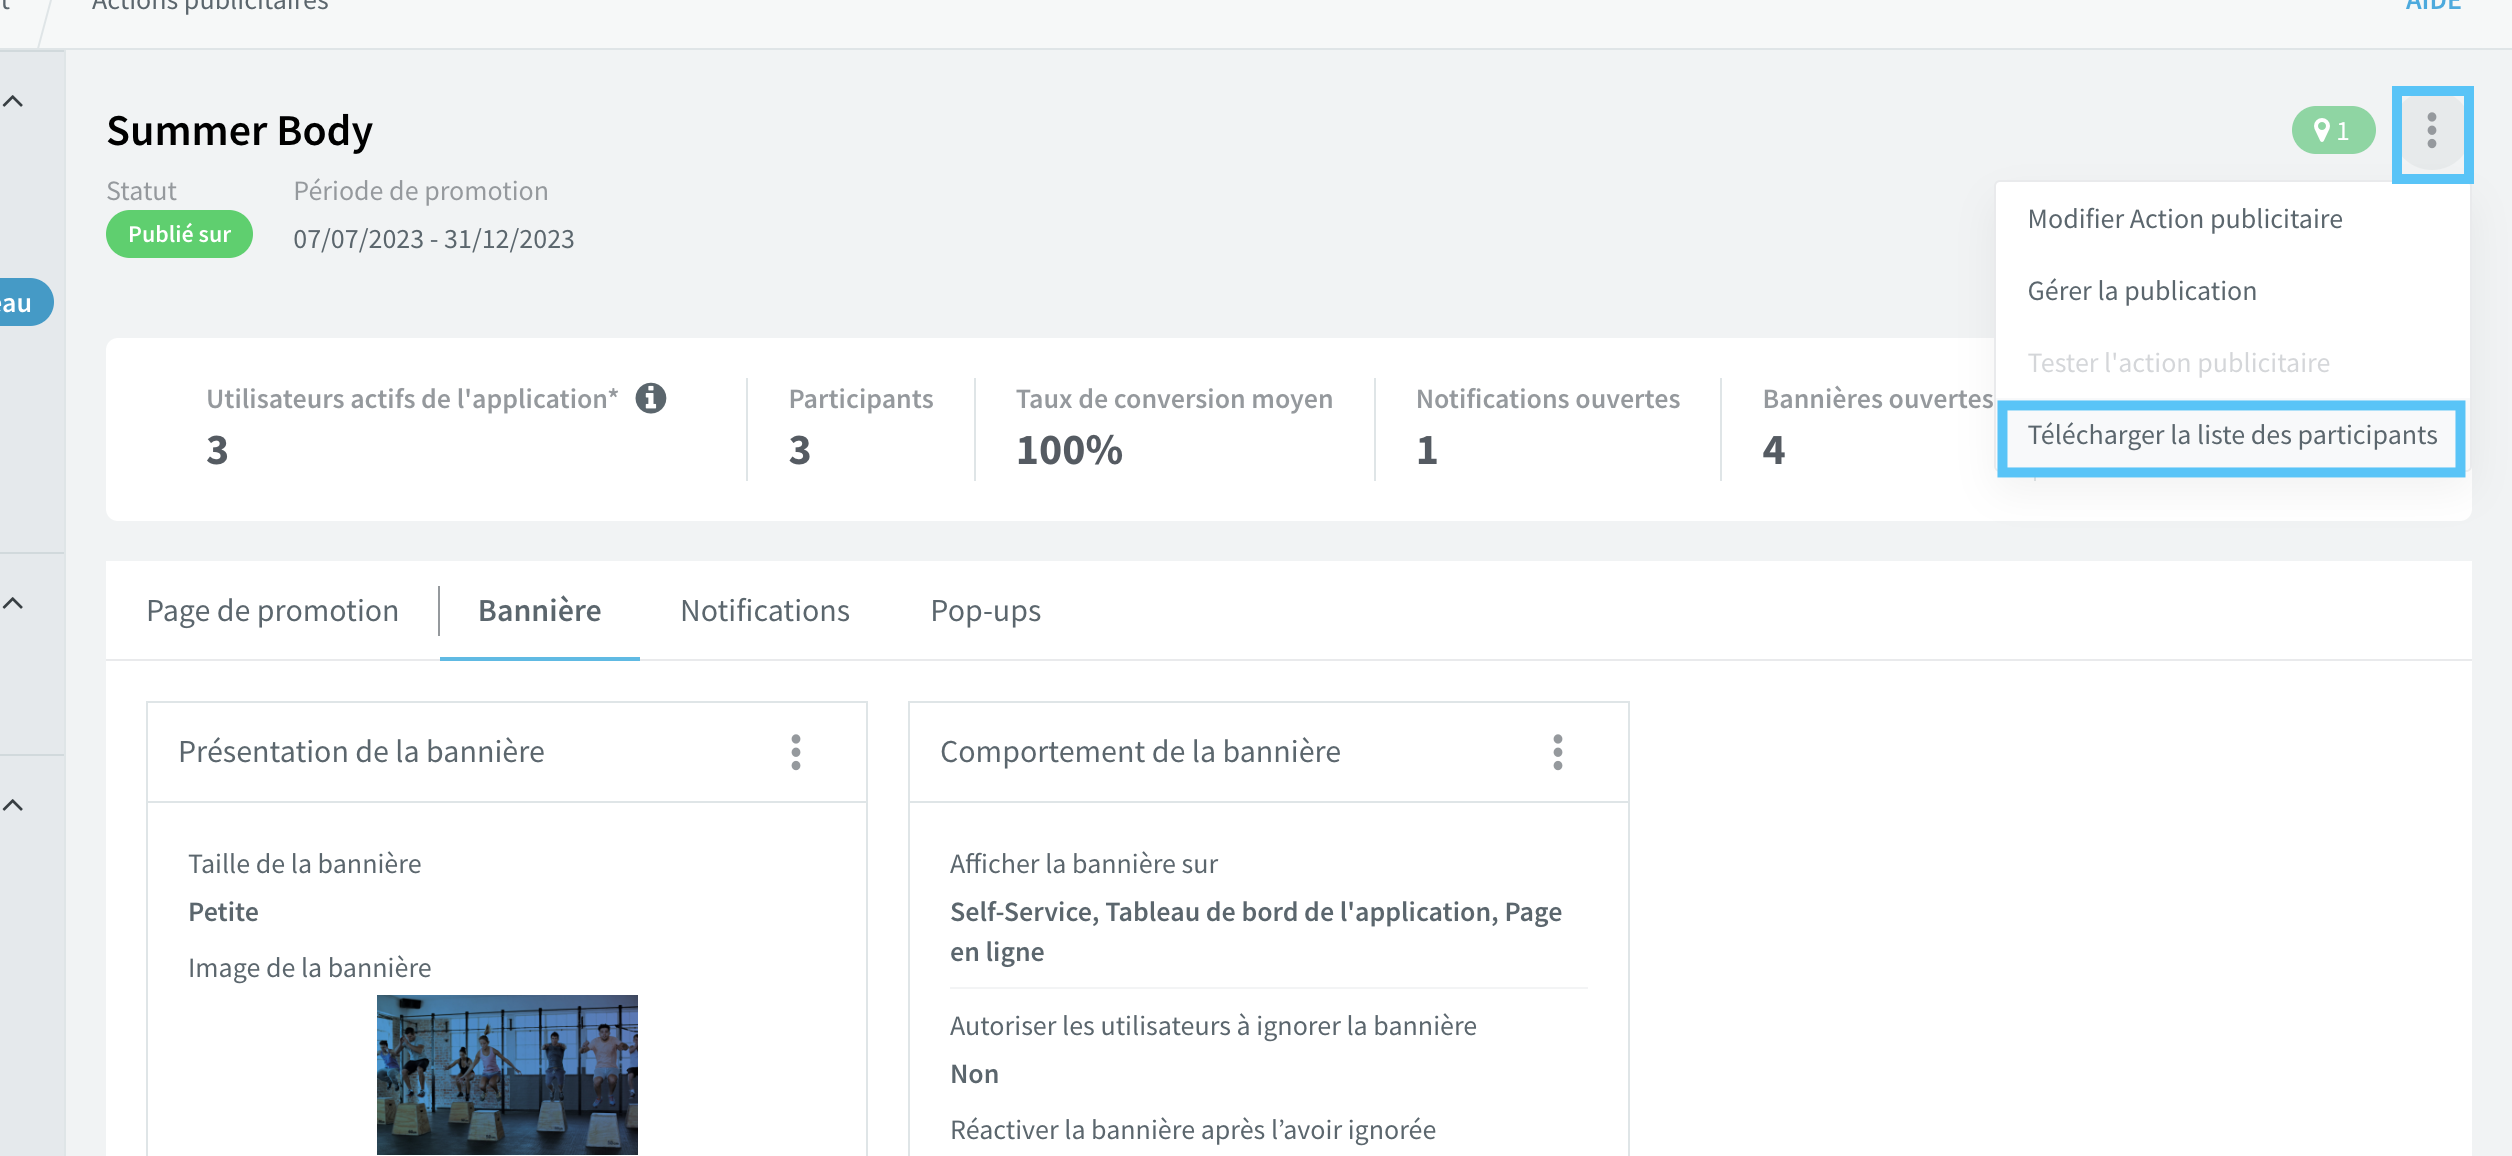
Task: Select the Bannière tab
Action: tap(540, 610)
